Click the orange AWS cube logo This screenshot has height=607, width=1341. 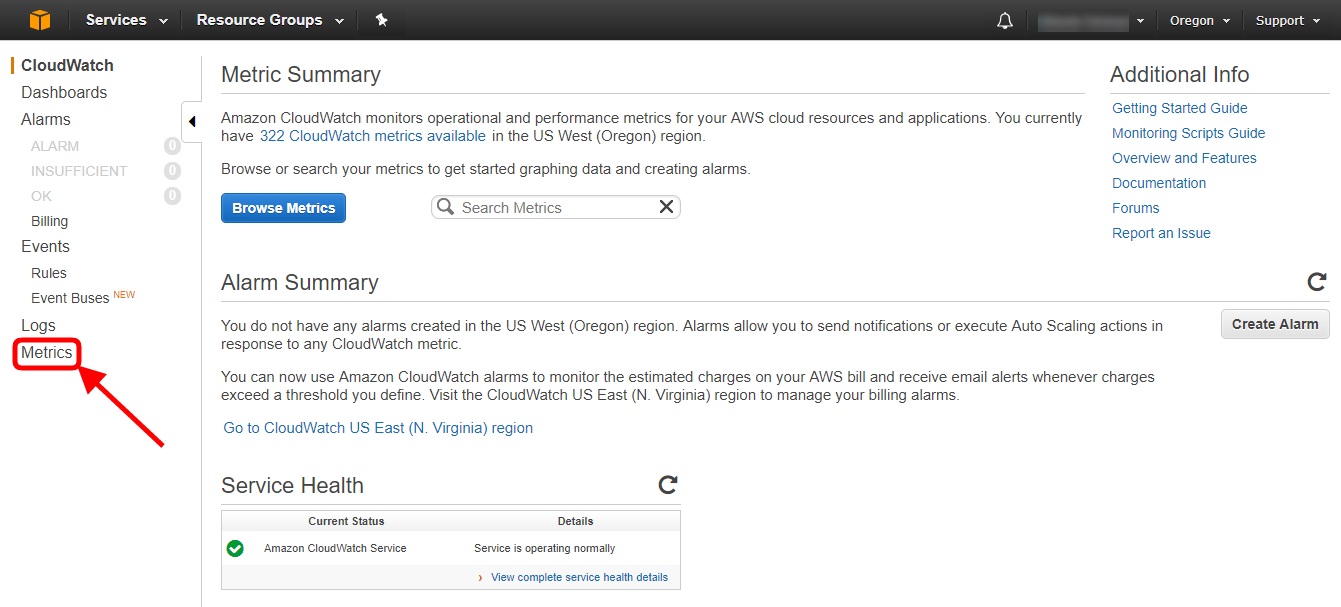coord(39,20)
